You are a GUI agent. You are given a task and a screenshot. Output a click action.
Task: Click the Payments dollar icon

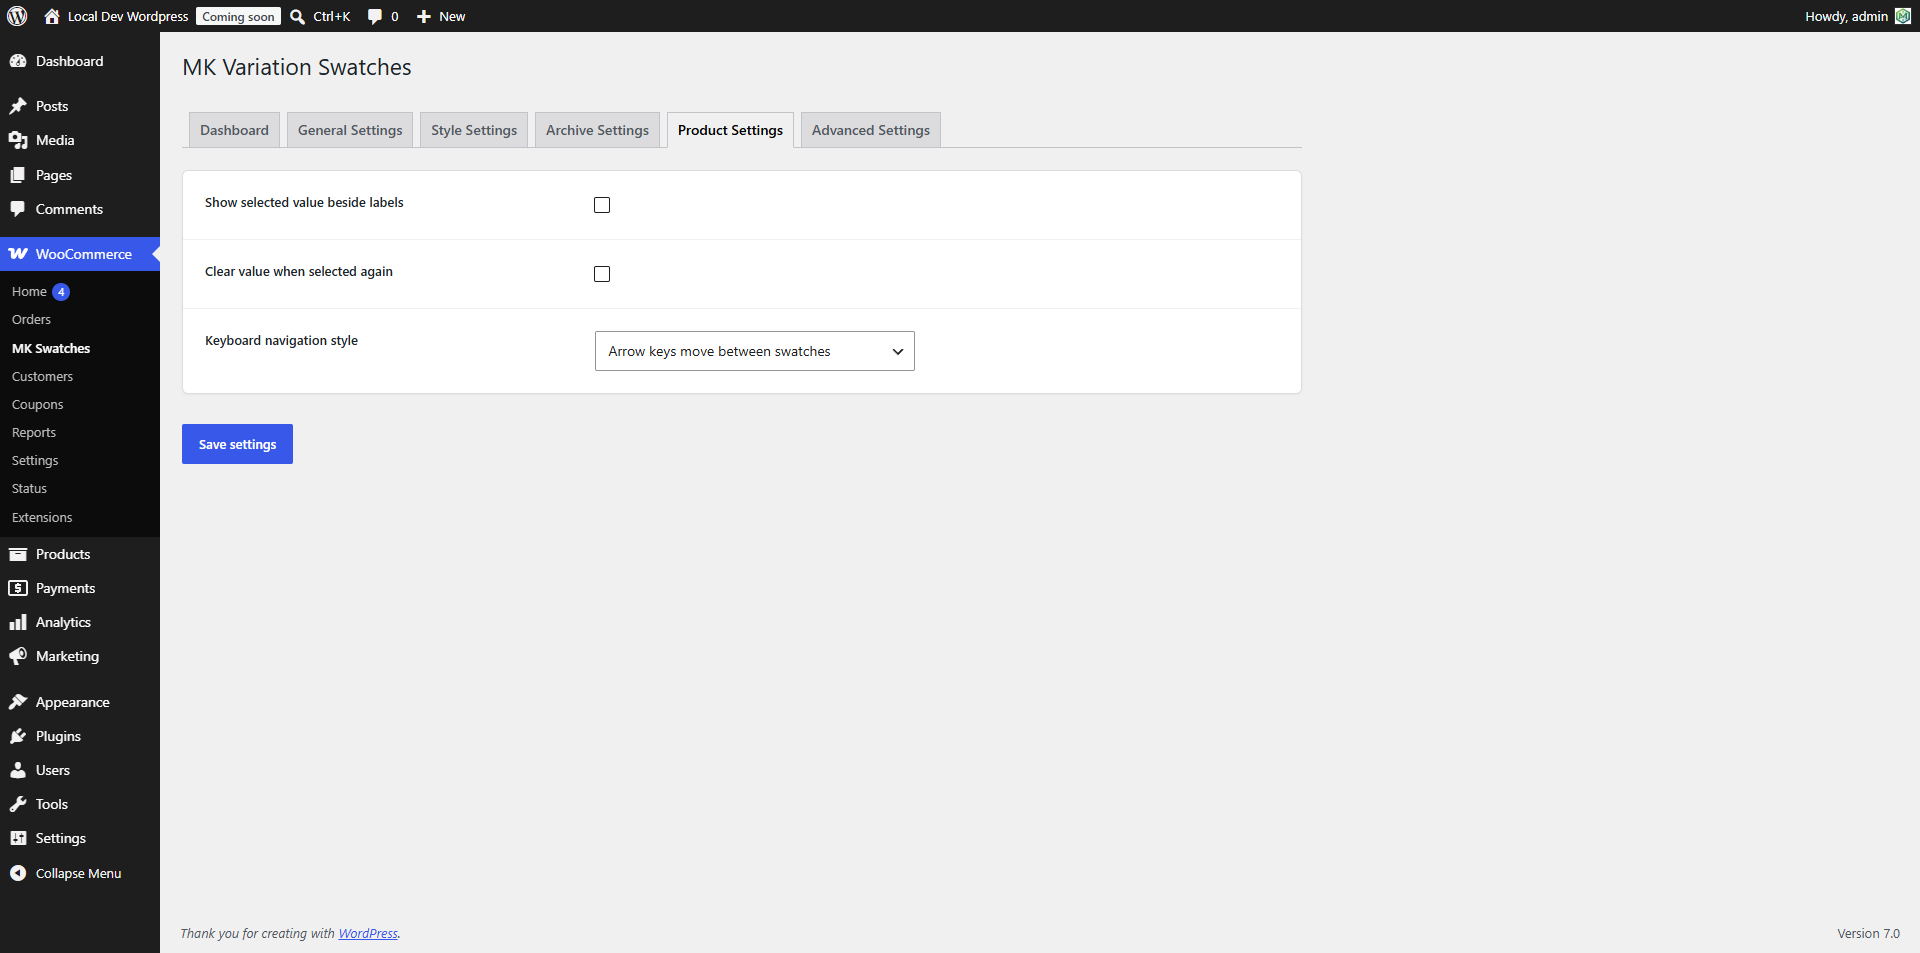[x=18, y=588]
